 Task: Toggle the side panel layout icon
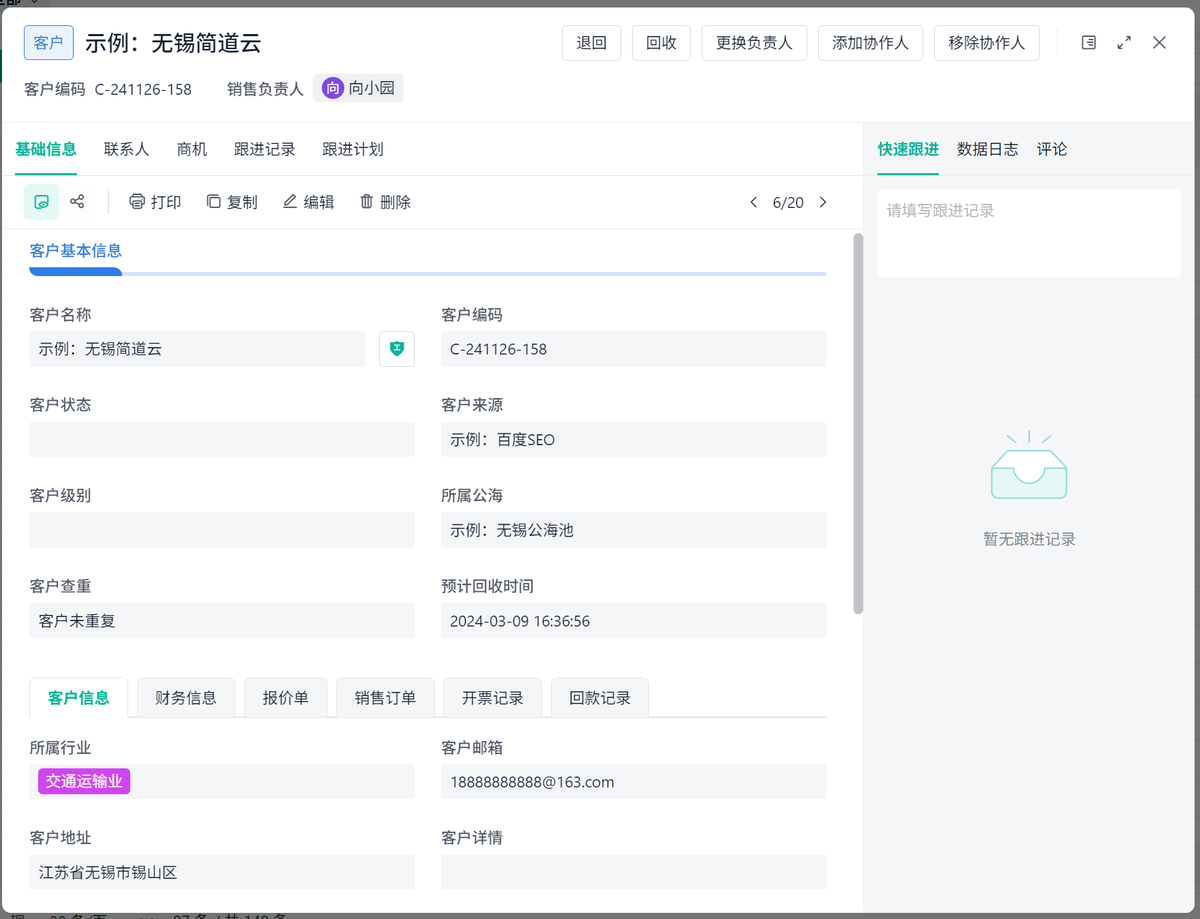point(1089,43)
